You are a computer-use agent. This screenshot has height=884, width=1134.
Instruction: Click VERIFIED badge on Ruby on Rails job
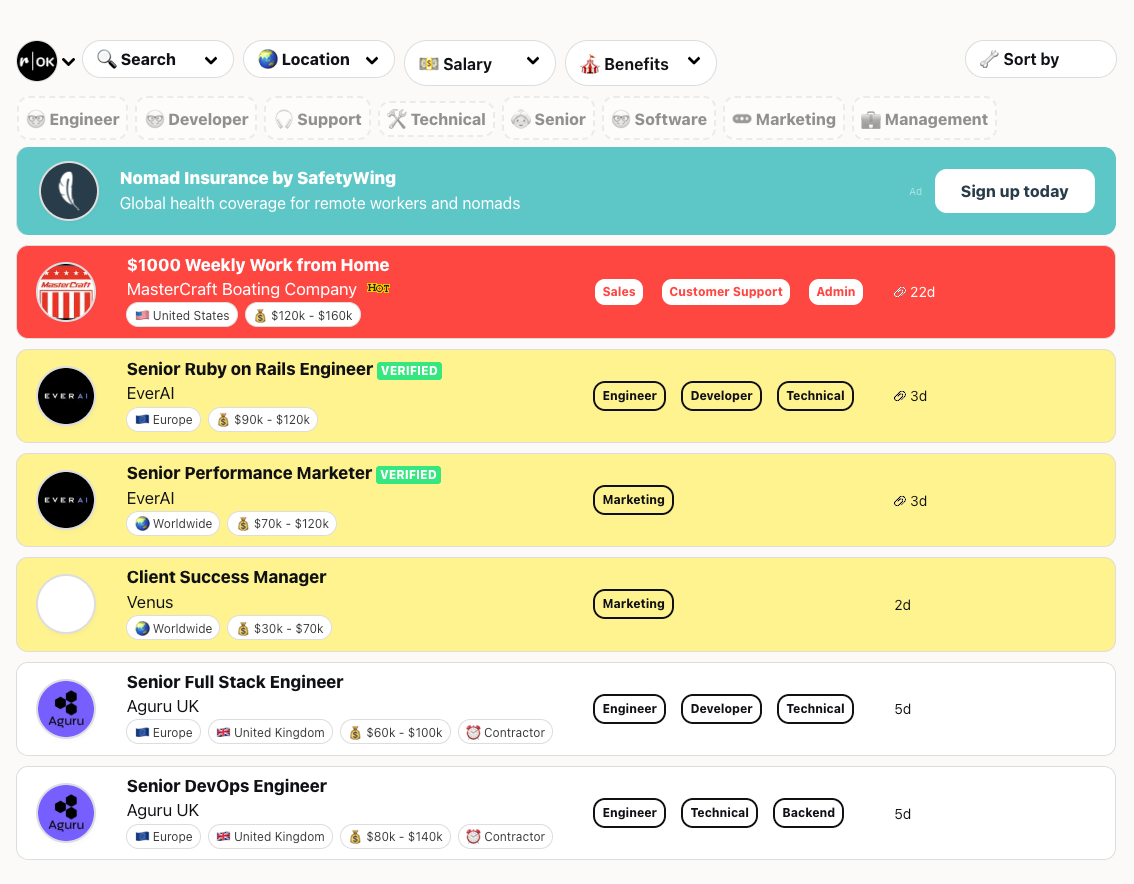pyautogui.click(x=409, y=370)
